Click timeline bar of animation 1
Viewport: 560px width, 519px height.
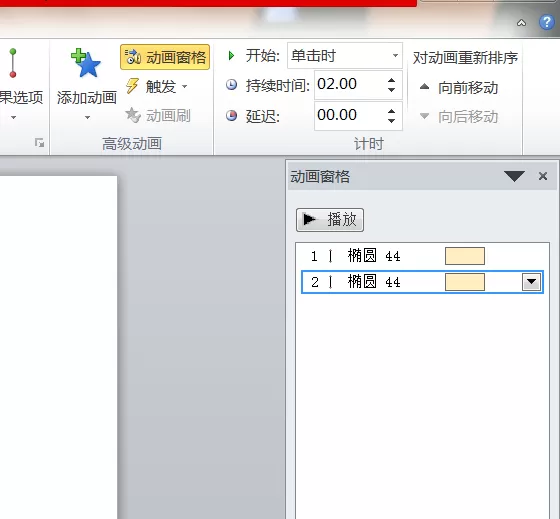point(465,256)
